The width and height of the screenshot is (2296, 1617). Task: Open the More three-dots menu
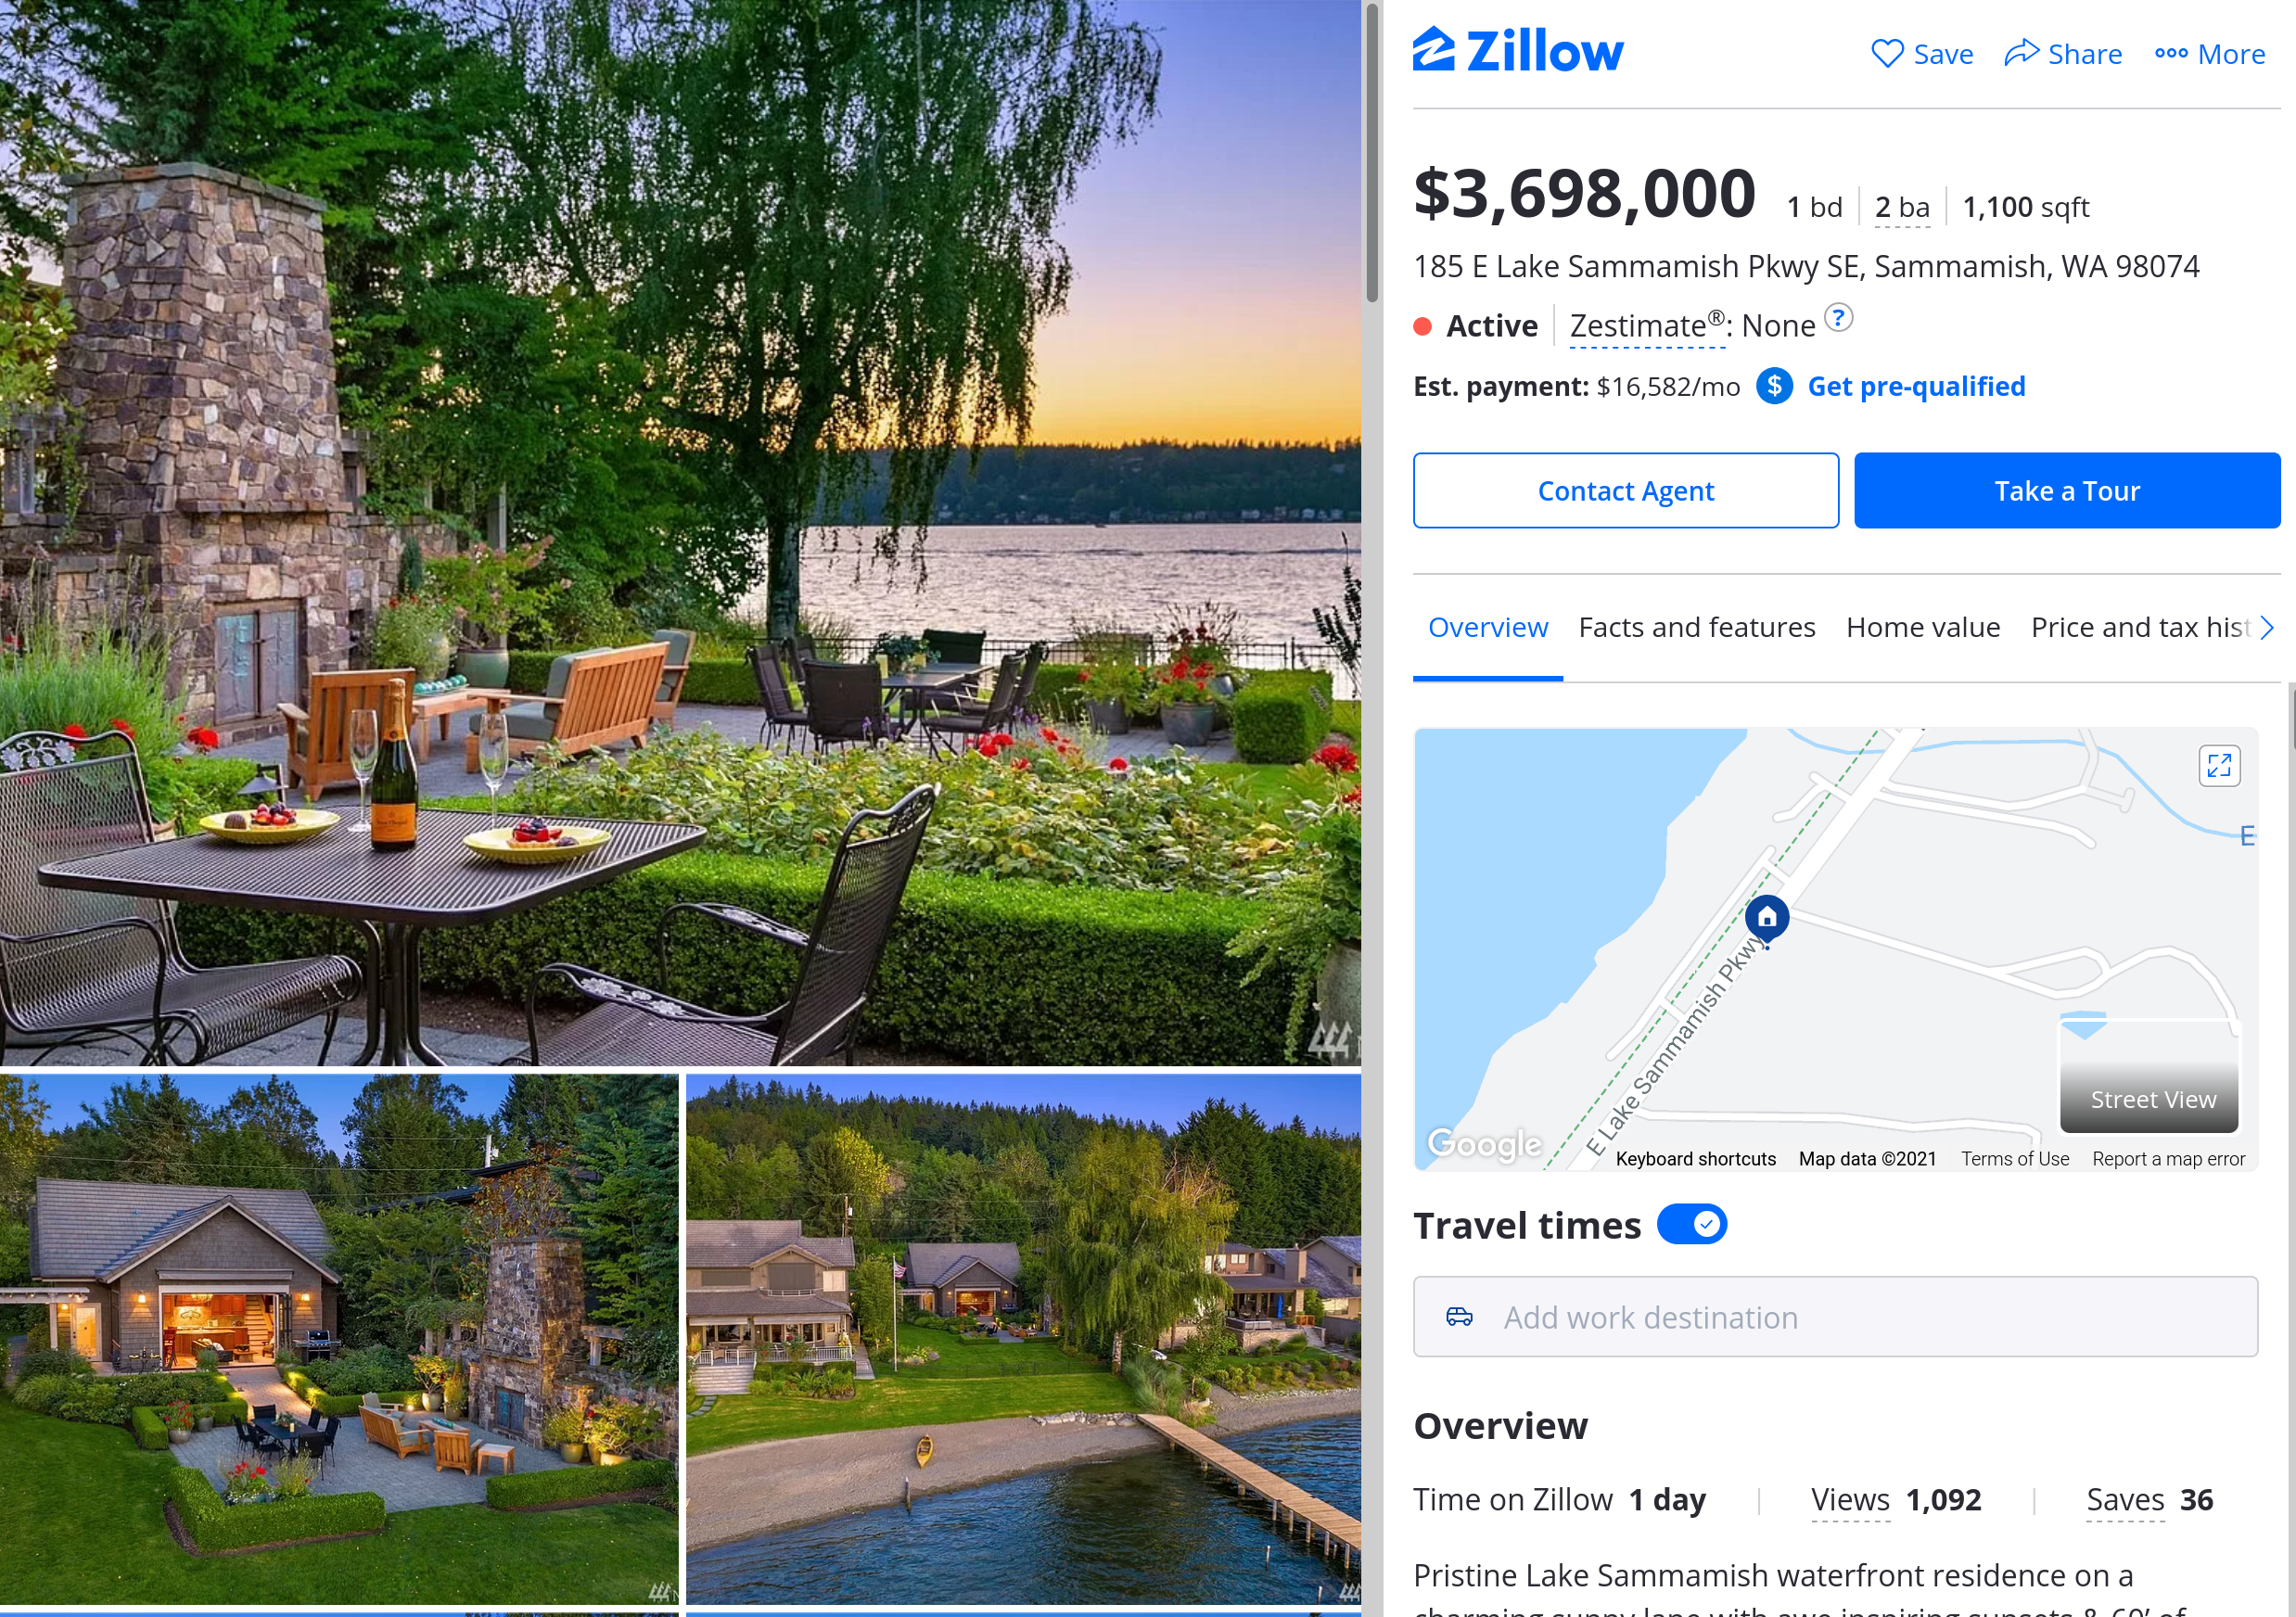click(2209, 53)
